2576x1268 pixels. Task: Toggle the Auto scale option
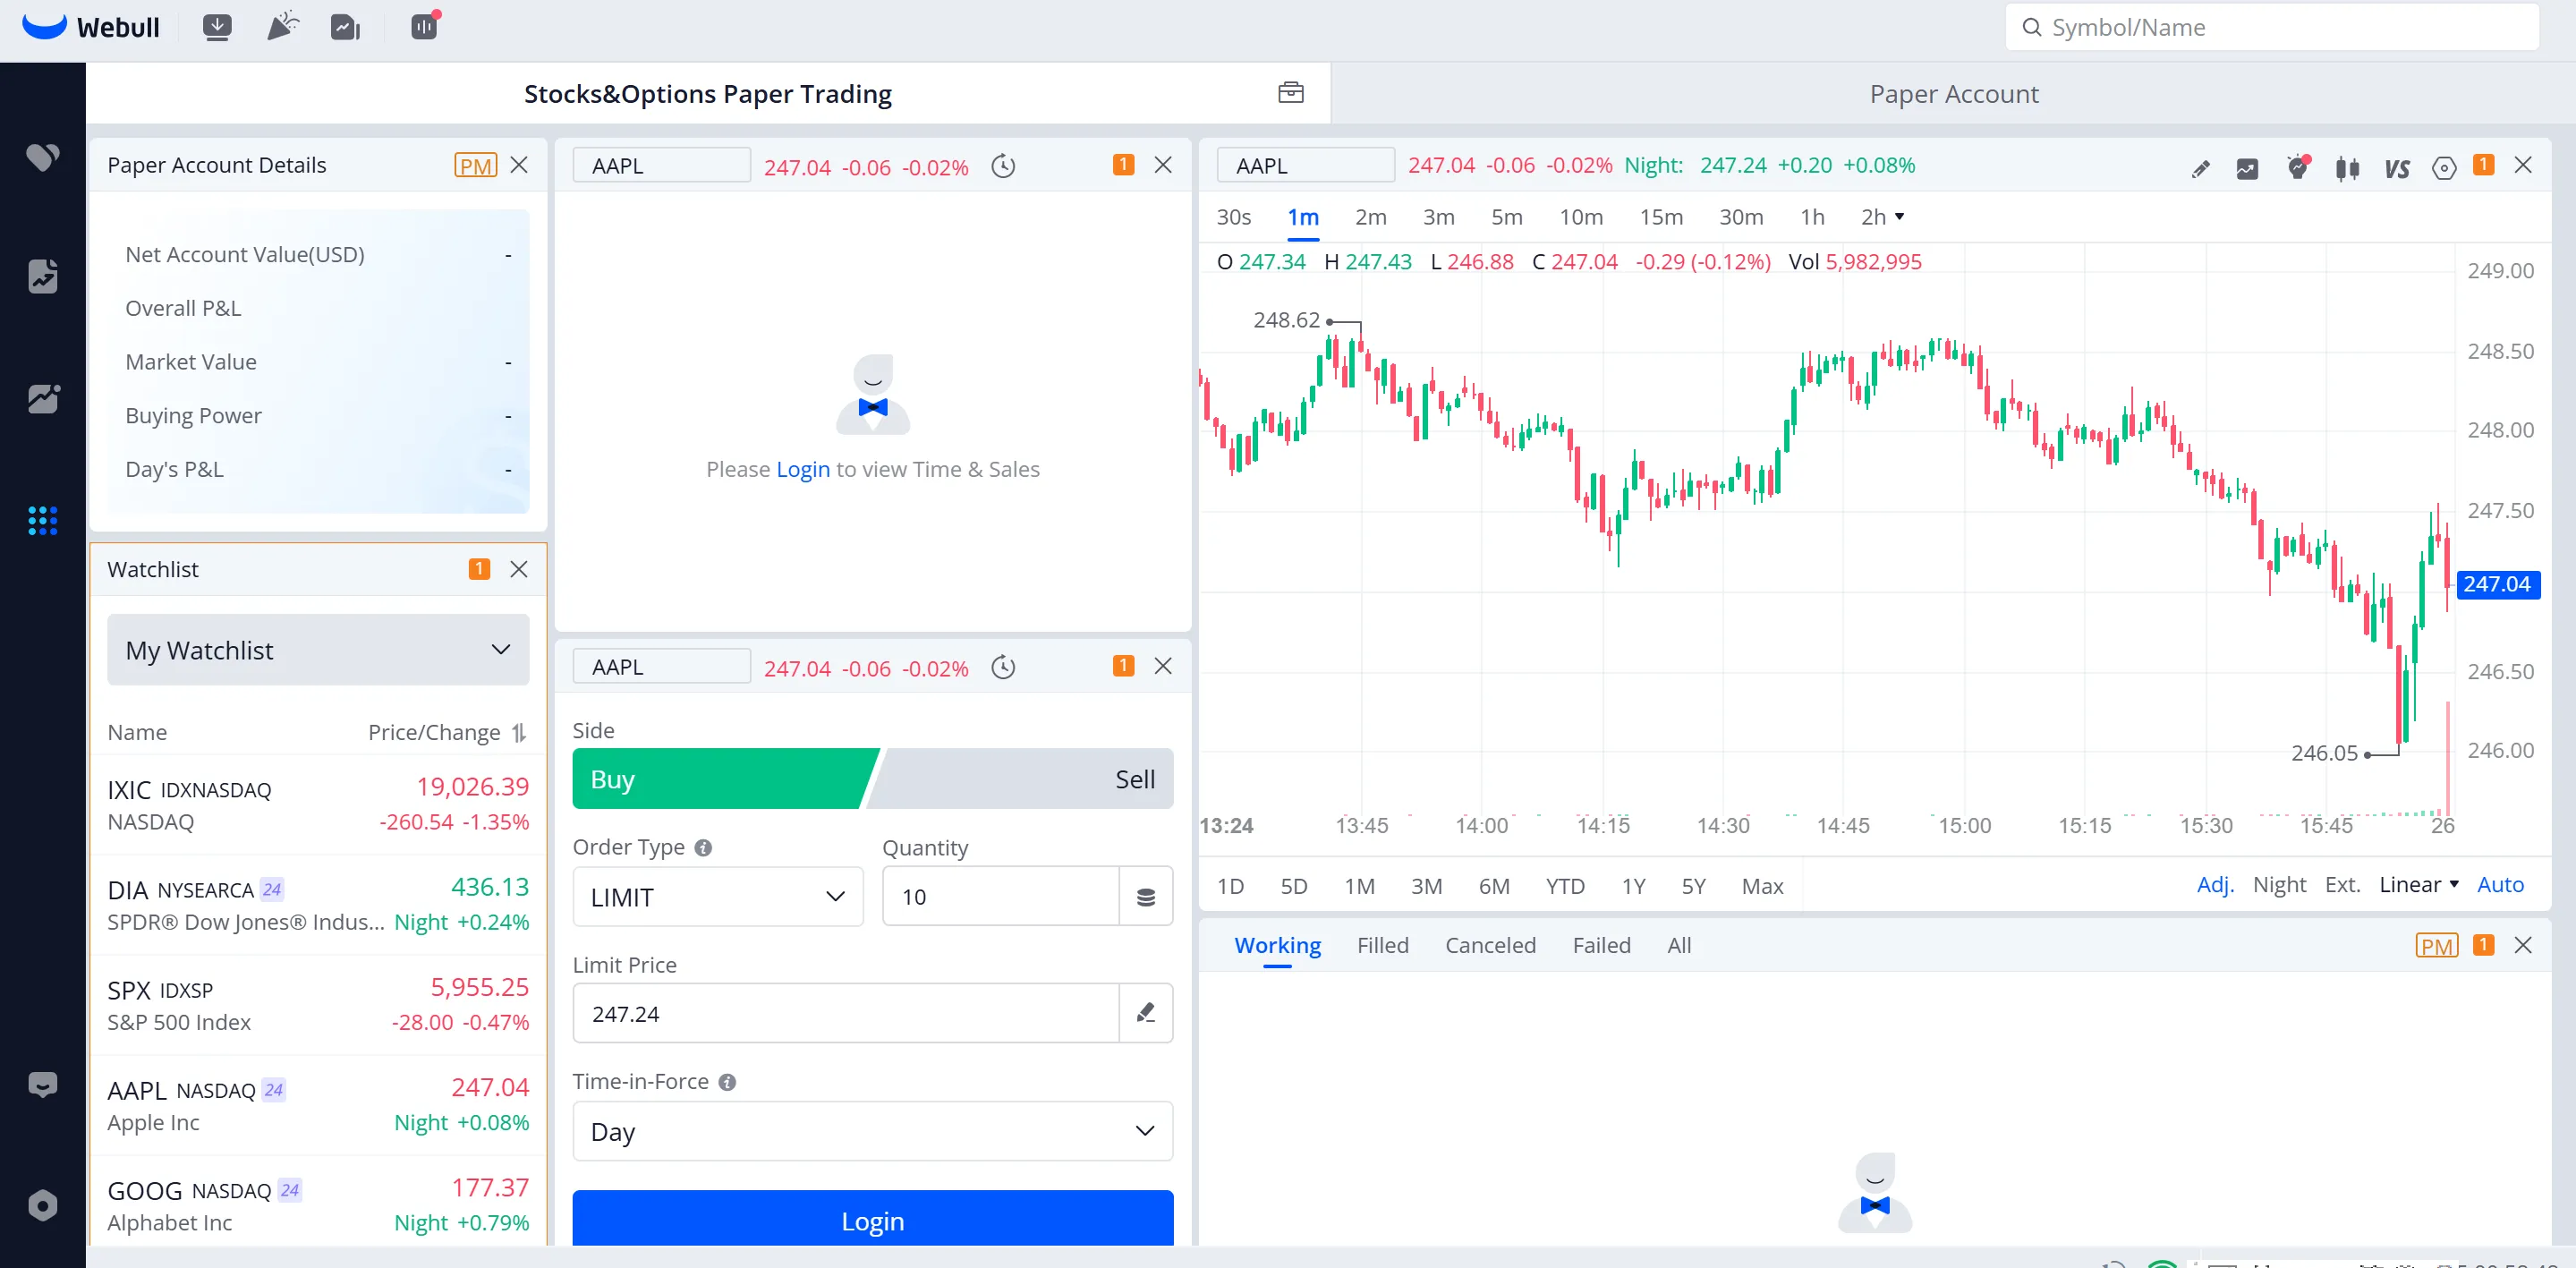point(2500,885)
